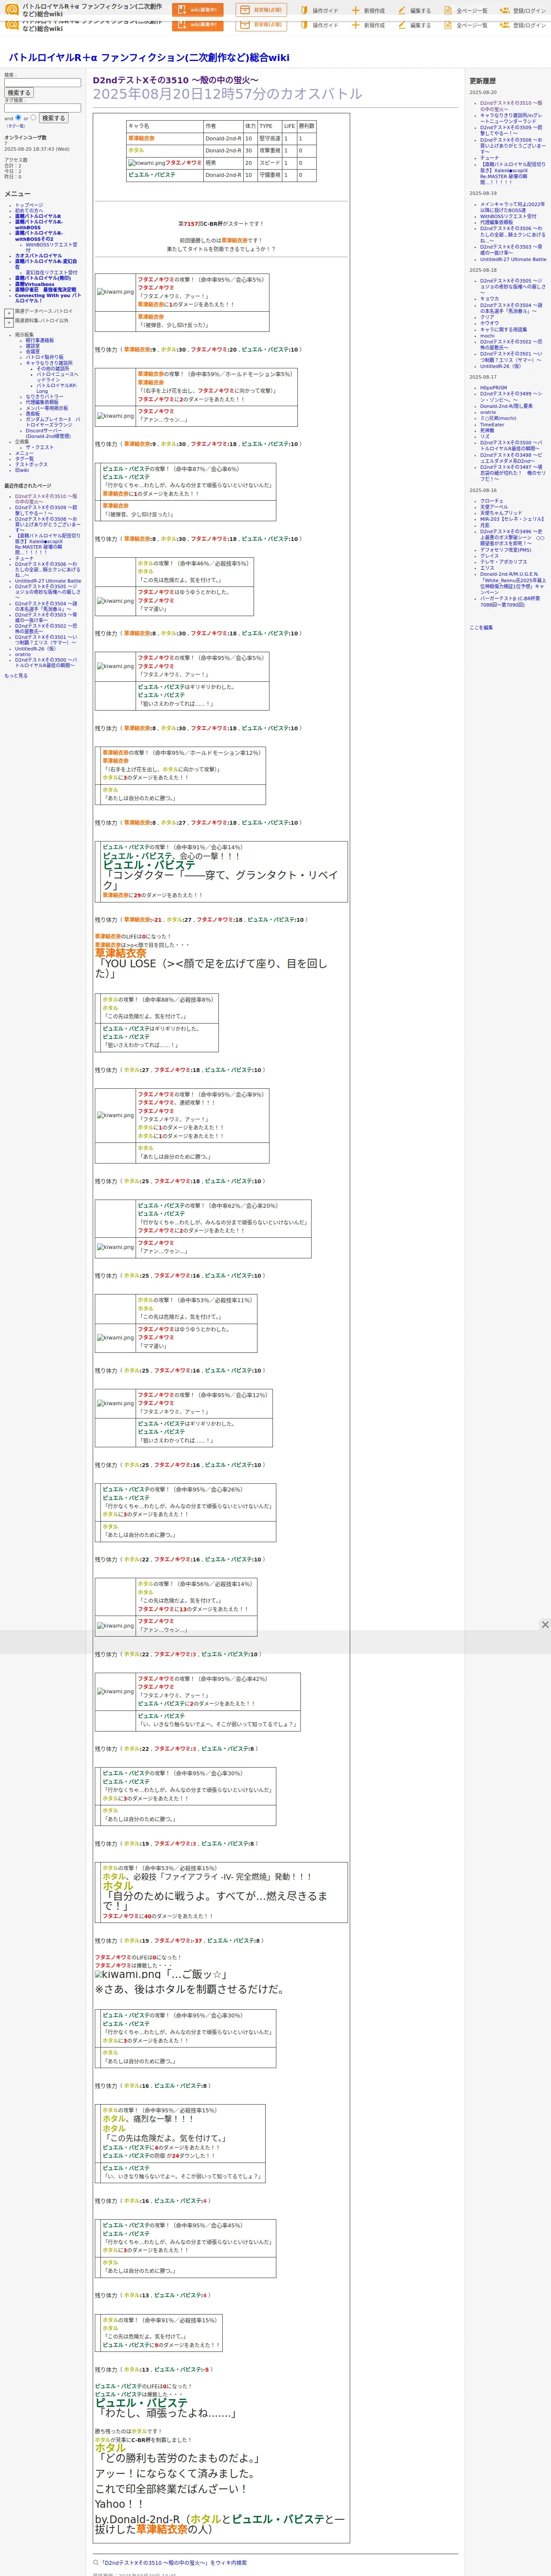Viewport: 551px width, 2576px height.
Task: Click the 検索する button under the keyword field
Action: point(19,93)
